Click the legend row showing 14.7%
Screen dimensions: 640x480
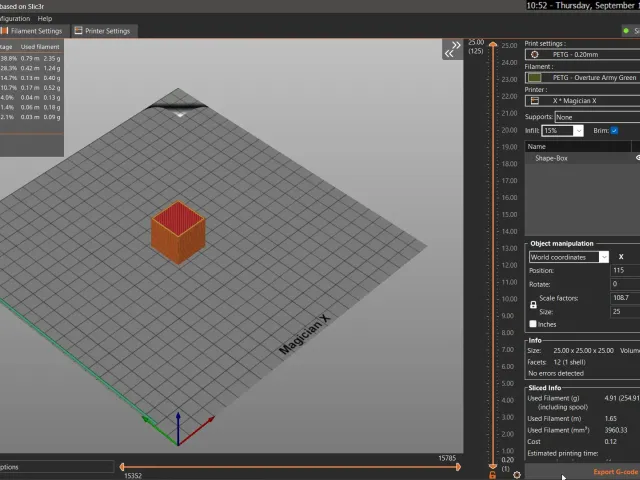[31, 78]
